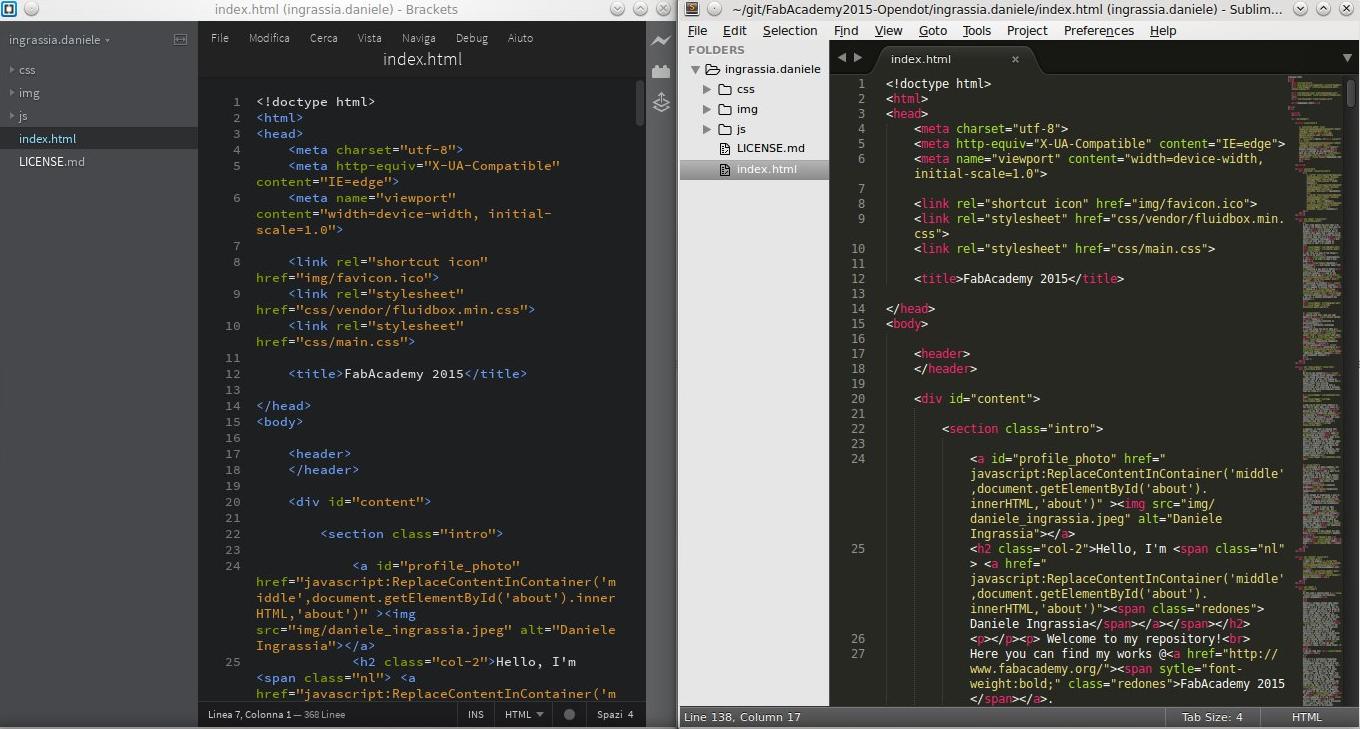The image size is (1360, 729).
Task: Open the Tab Size: 4 selector in Sublime
Action: (x=1212, y=717)
